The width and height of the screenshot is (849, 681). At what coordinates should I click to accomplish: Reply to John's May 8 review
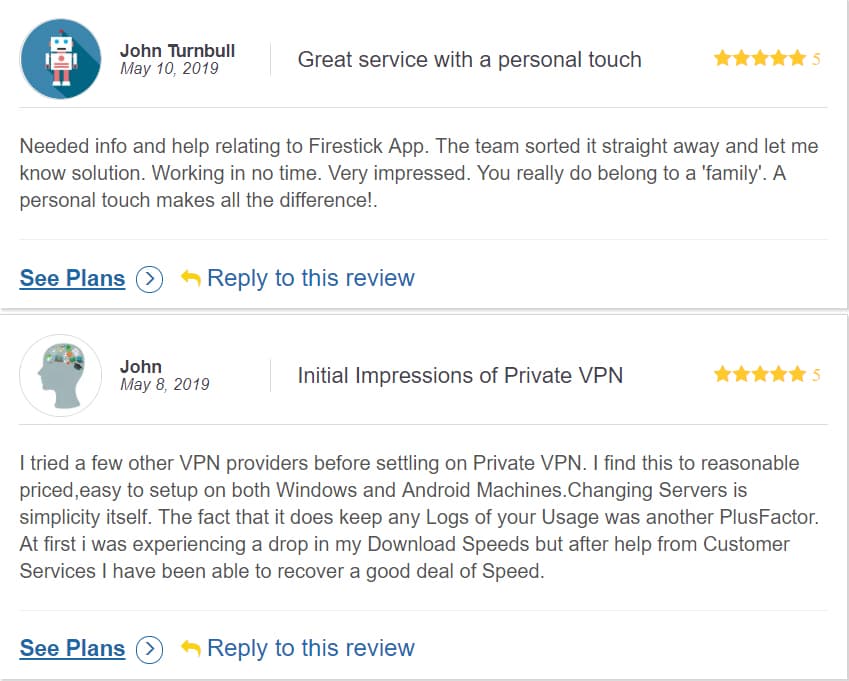[310, 648]
